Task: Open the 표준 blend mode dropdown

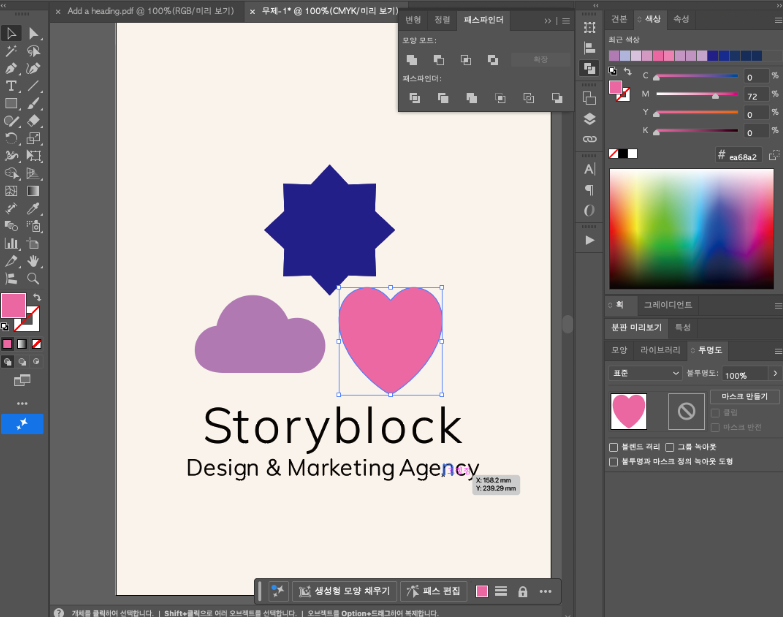Action: tap(645, 373)
